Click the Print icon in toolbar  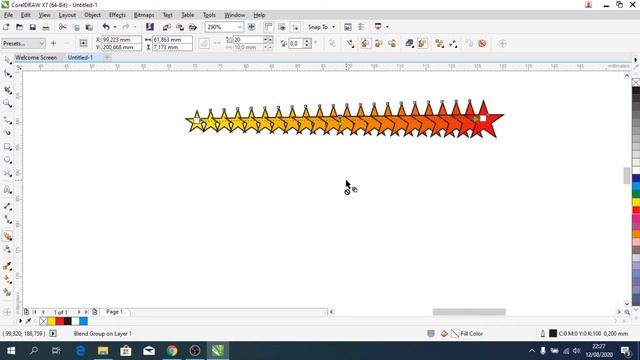[x=46, y=27]
